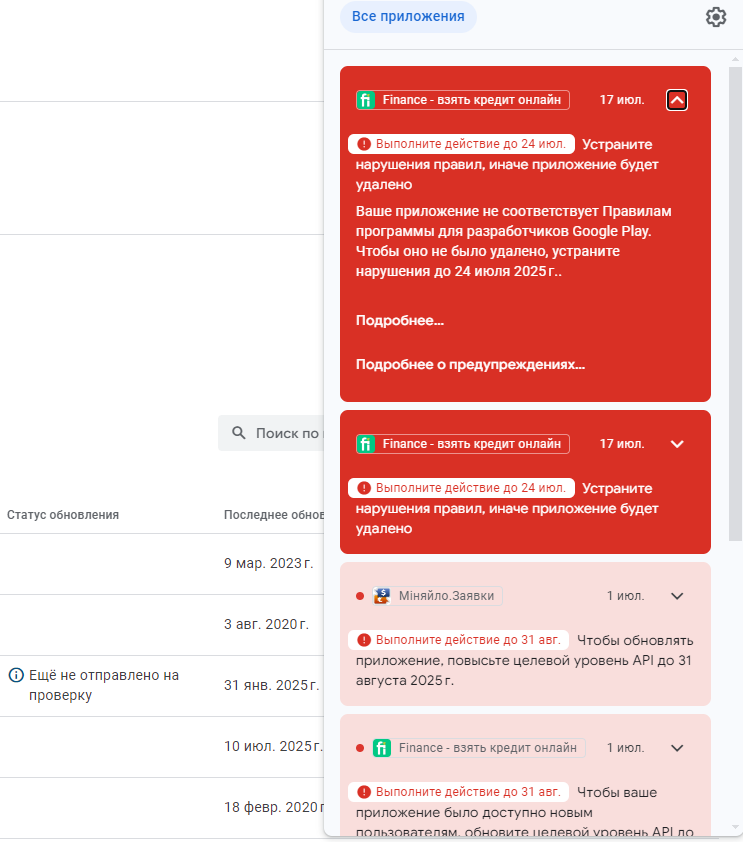Click the Ваше приложение не соответствует message text

(x=513, y=241)
